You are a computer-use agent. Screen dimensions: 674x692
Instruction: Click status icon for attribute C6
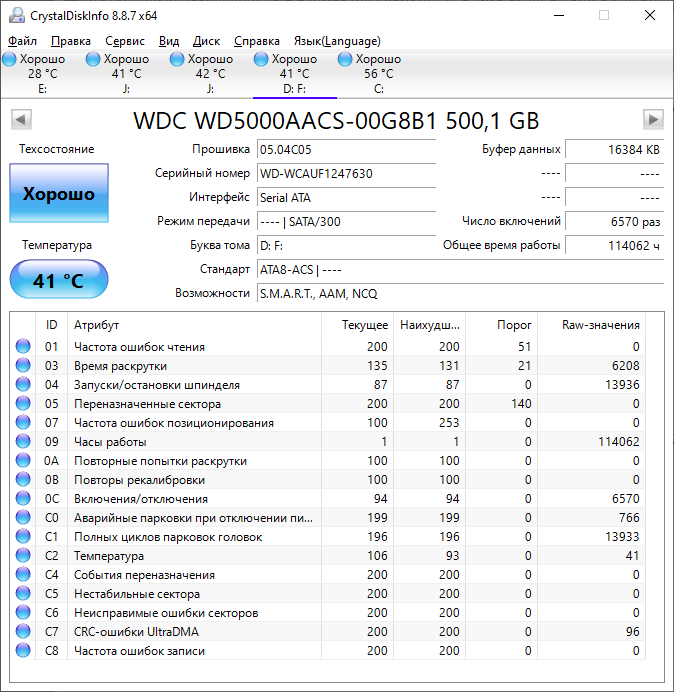[23, 612]
